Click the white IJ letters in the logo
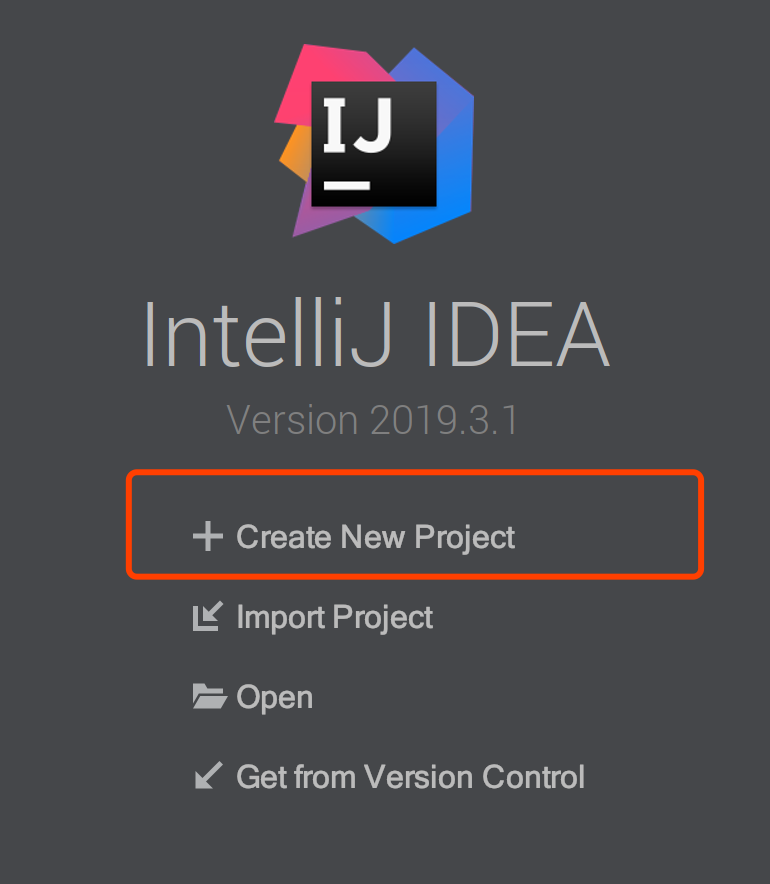Screen dimensions: 770x884 coord(357,125)
